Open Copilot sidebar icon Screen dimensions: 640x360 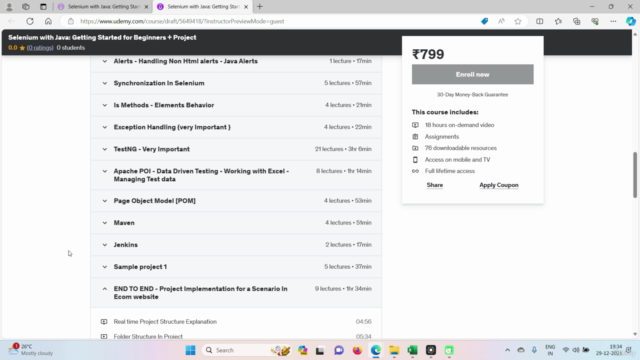(x=631, y=21)
